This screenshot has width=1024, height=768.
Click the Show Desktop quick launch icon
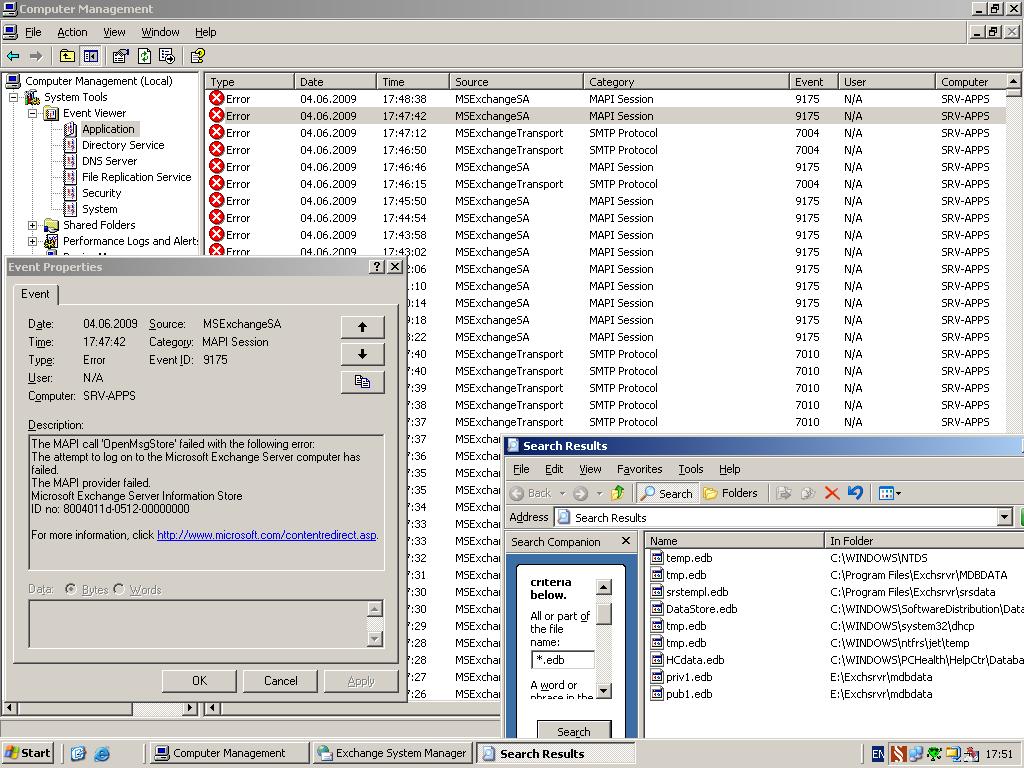click(78, 754)
